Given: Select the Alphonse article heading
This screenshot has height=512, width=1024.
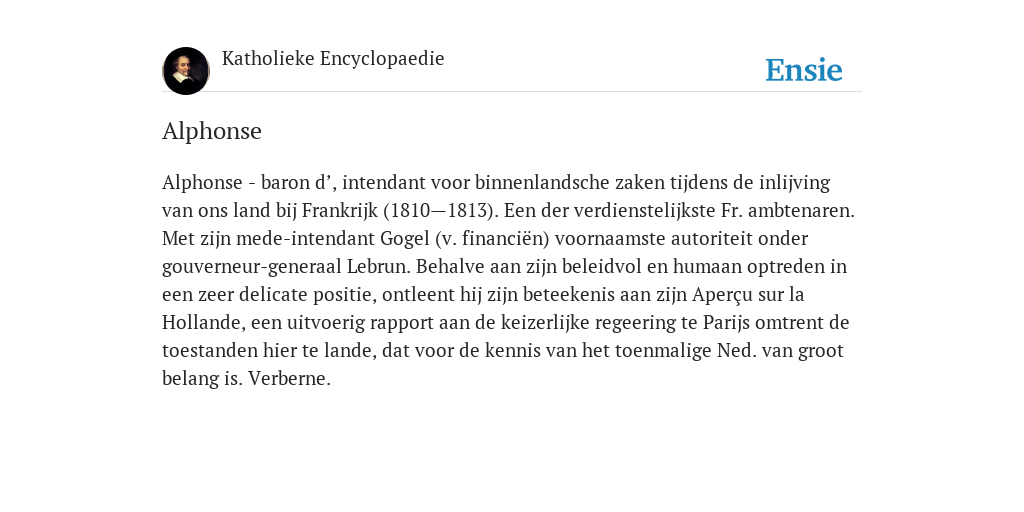Looking at the screenshot, I should click(x=212, y=131).
